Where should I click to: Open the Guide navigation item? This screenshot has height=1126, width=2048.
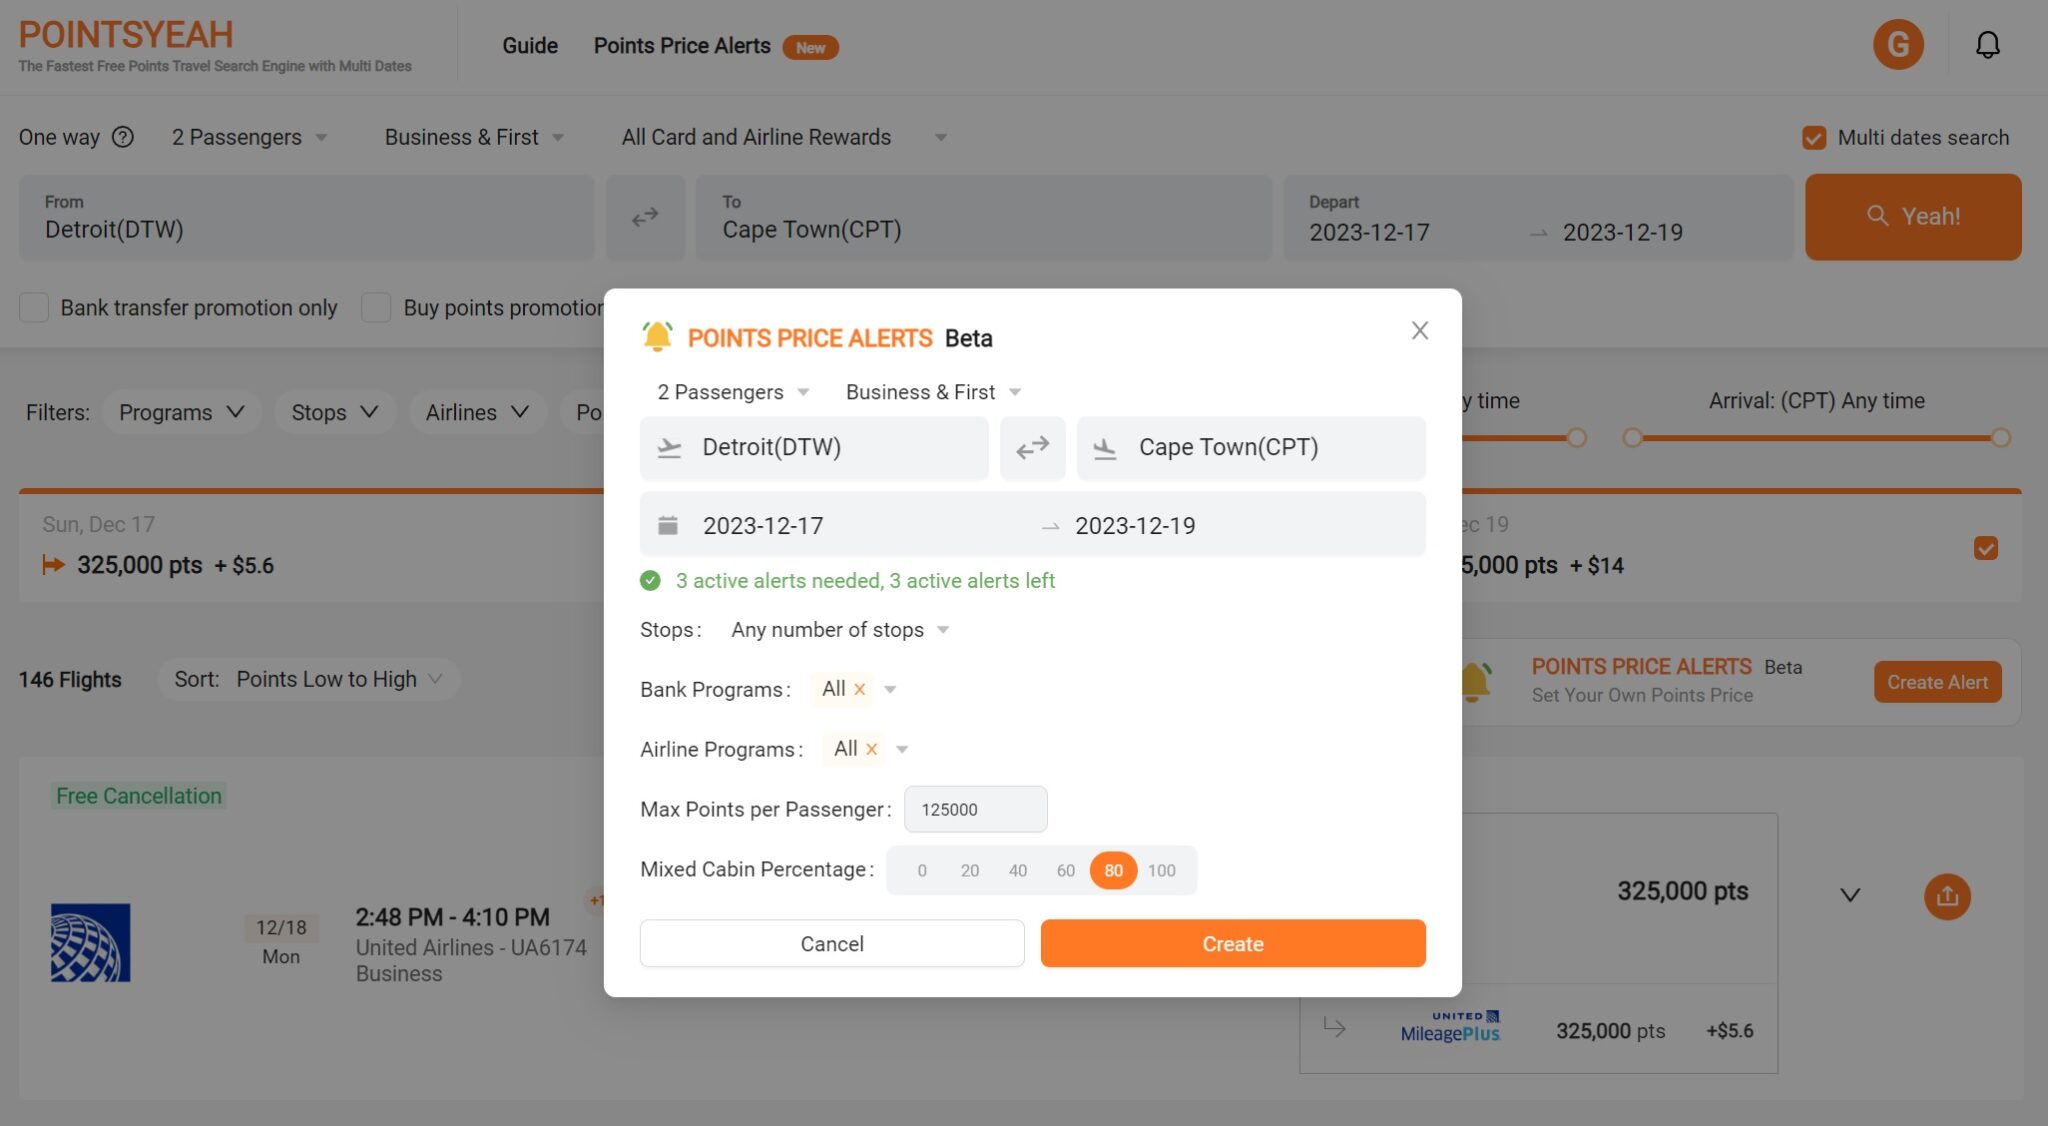pyautogui.click(x=529, y=45)
